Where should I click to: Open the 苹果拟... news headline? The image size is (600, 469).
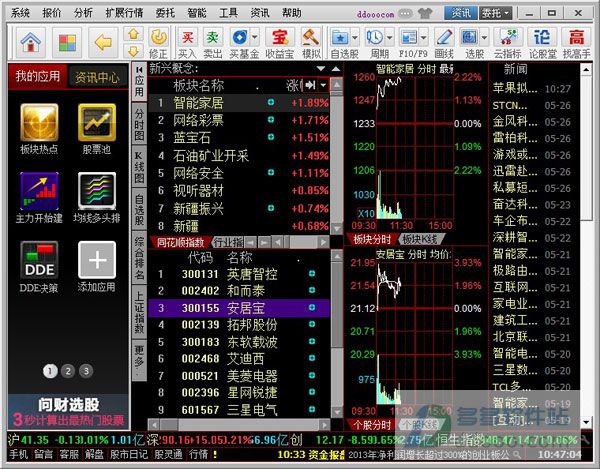515,88
